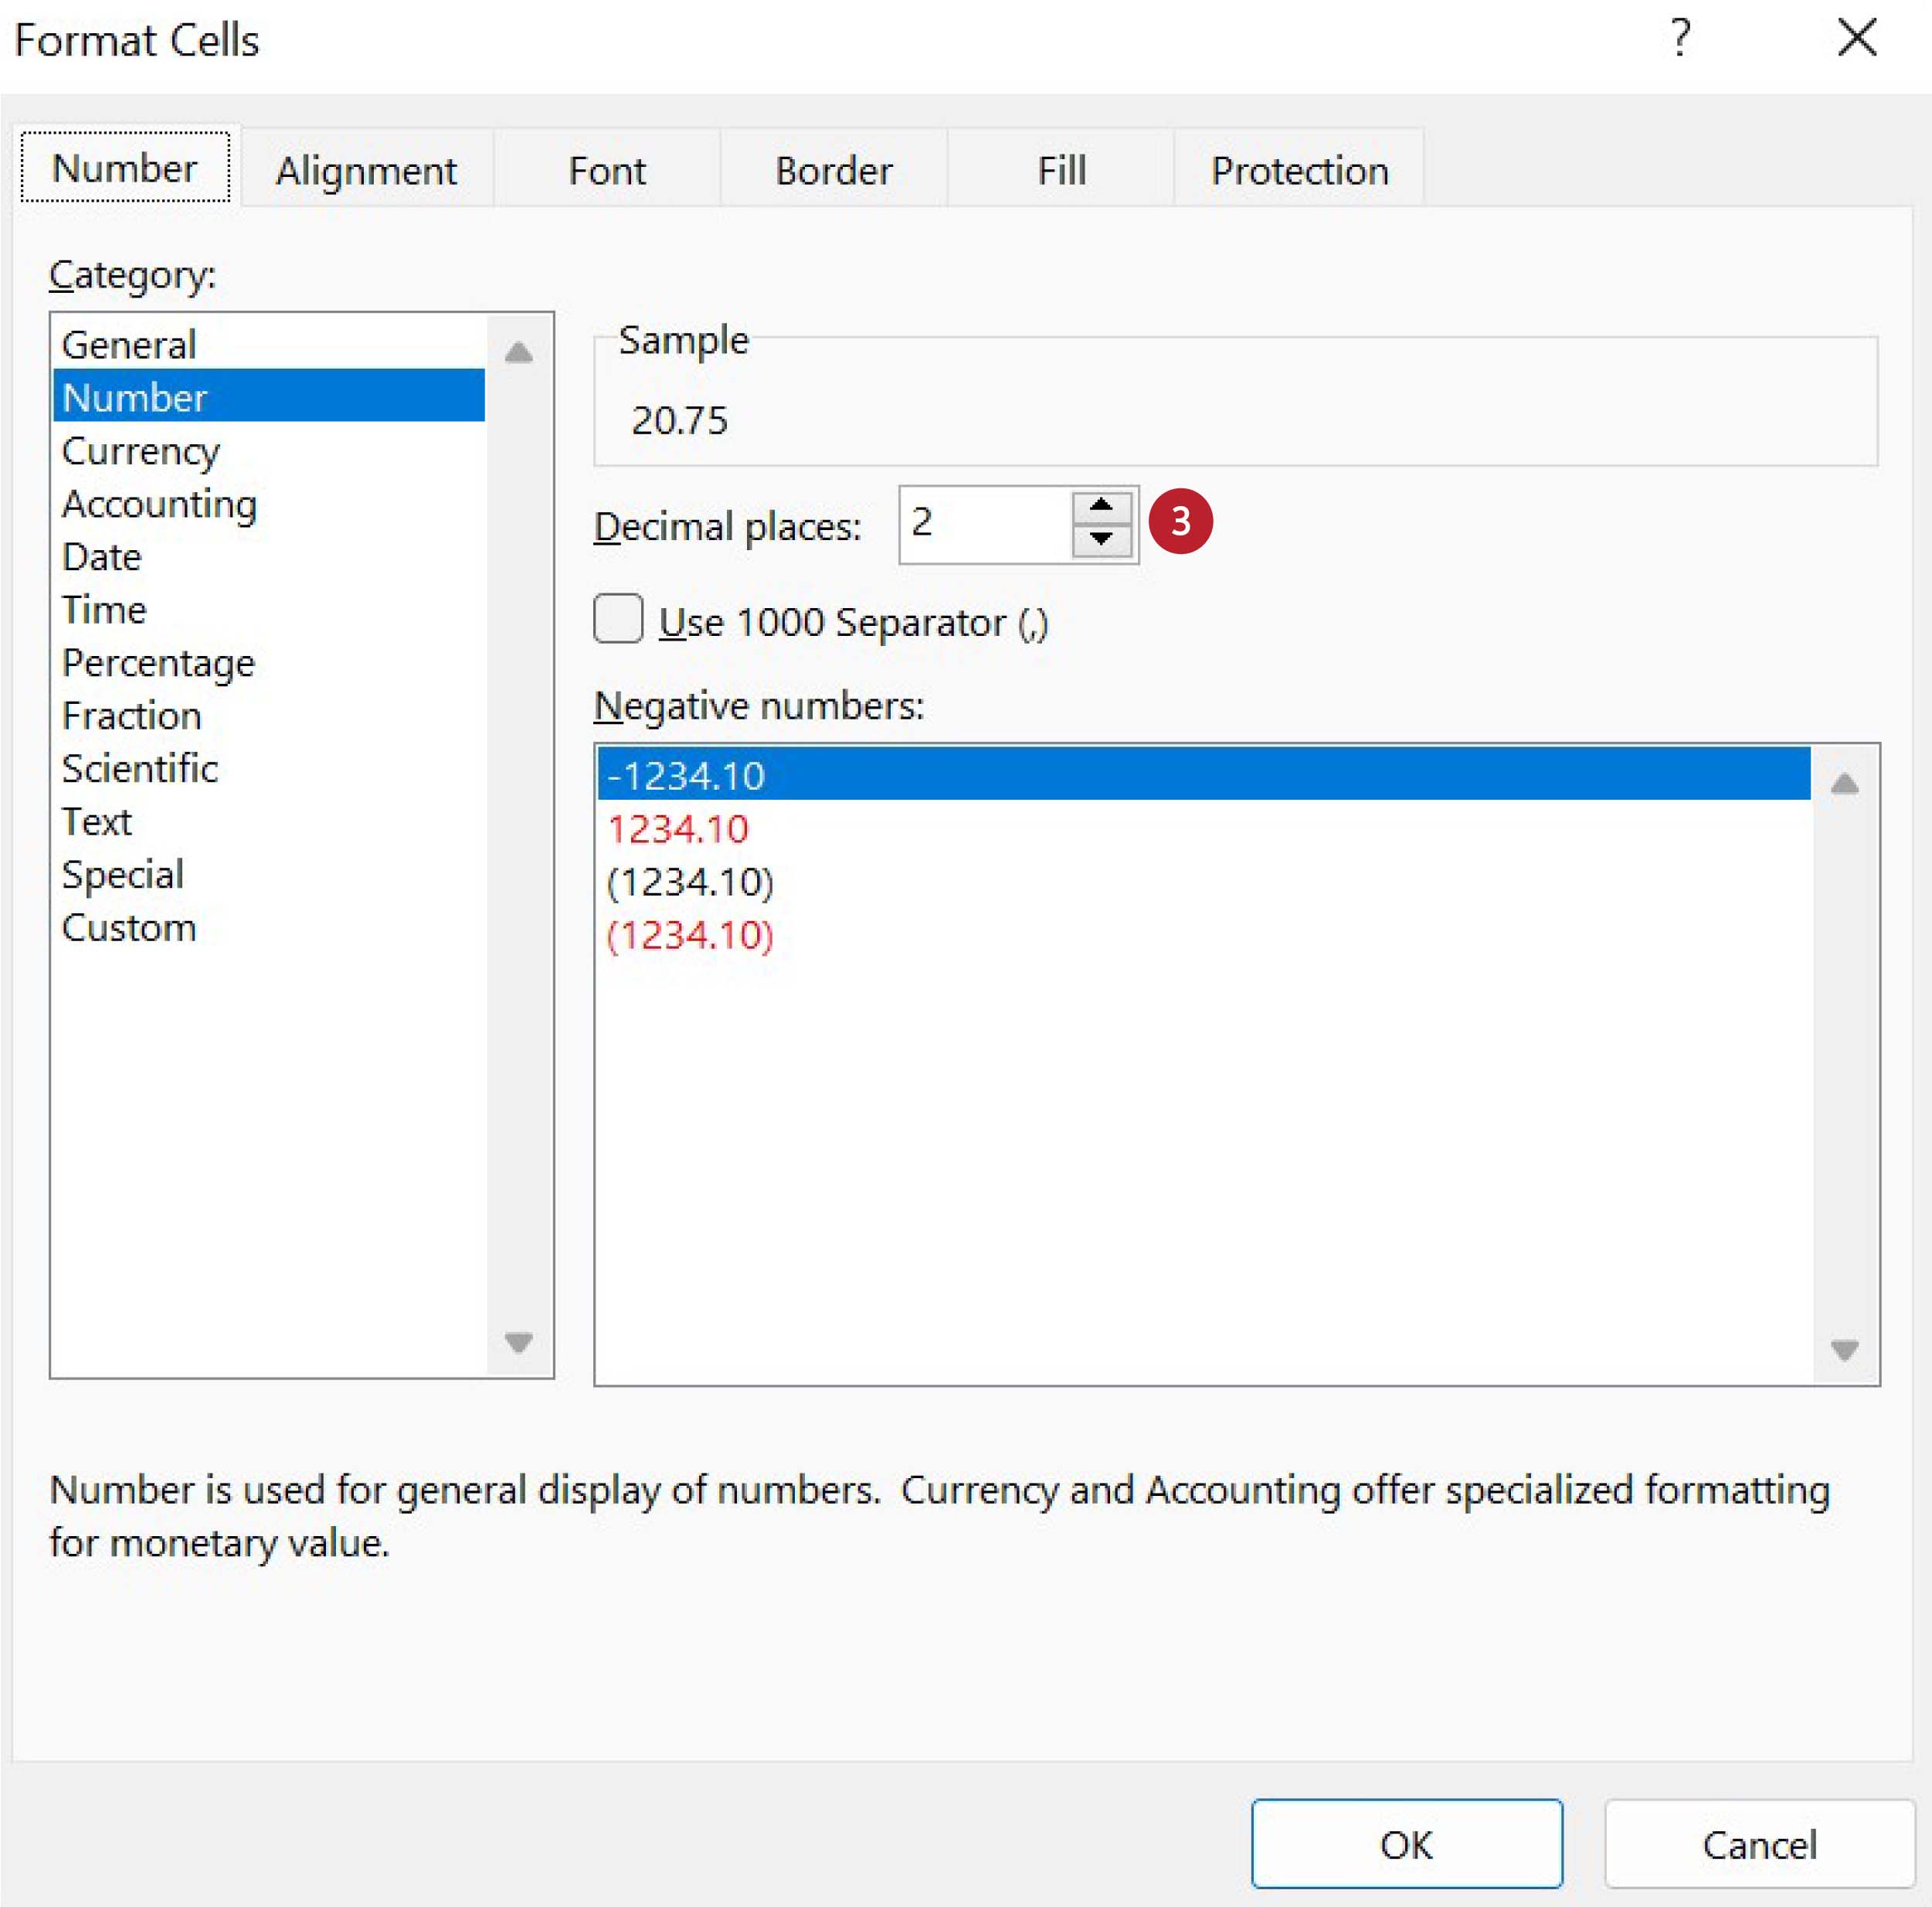
Task: Switch to the Border tab
Action: 833,170
